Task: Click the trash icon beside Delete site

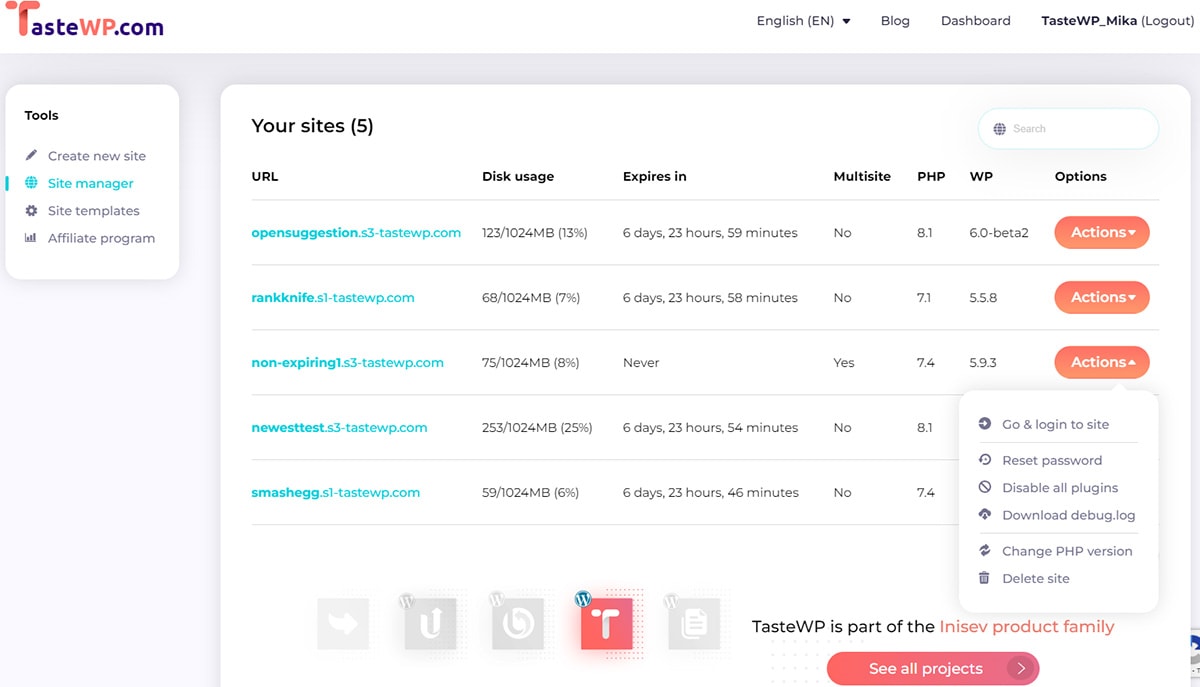Action: click(x=985, y=578)
